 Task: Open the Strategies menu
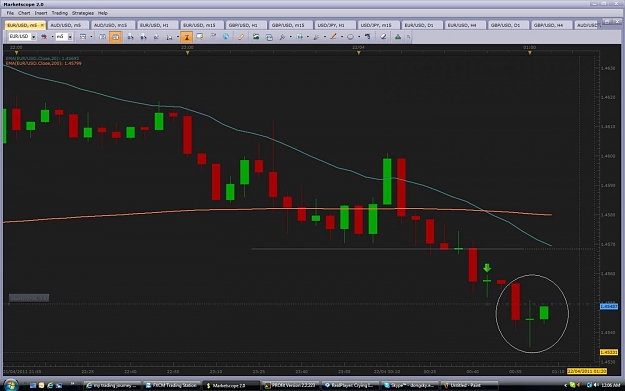pos(83,13)
